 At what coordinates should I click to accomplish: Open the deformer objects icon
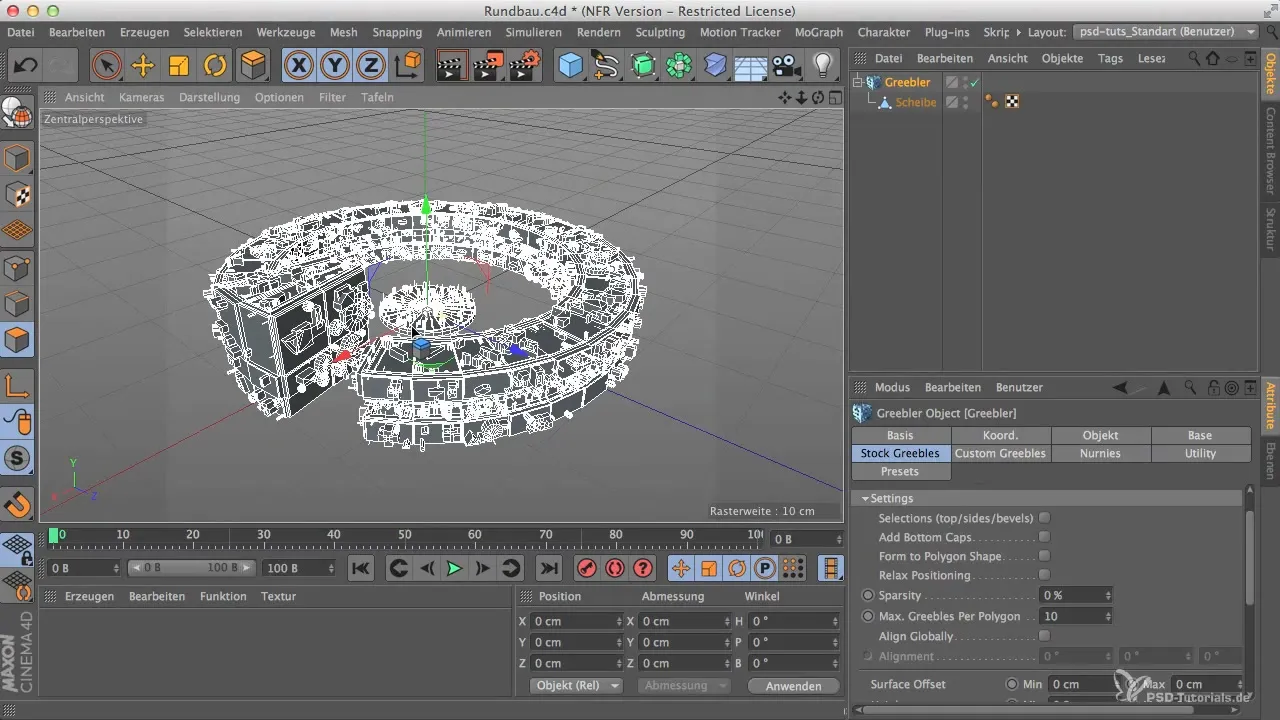[x=715, y=66]
